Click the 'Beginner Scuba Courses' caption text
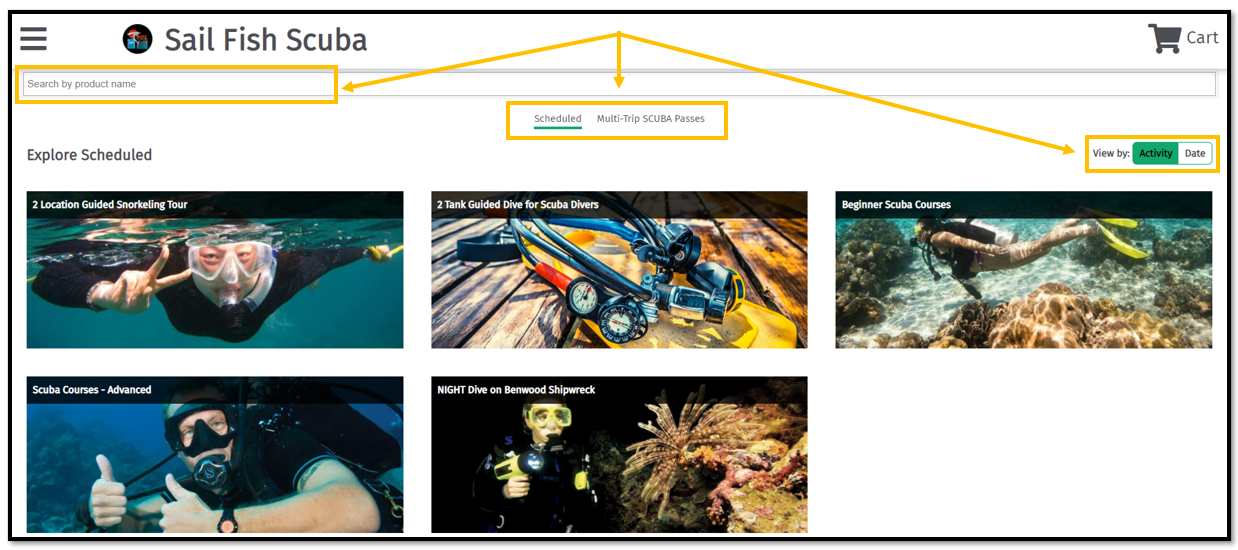The height and width of the screenshot is (550, 1238). pyautogui.click(x=896, y=205)
